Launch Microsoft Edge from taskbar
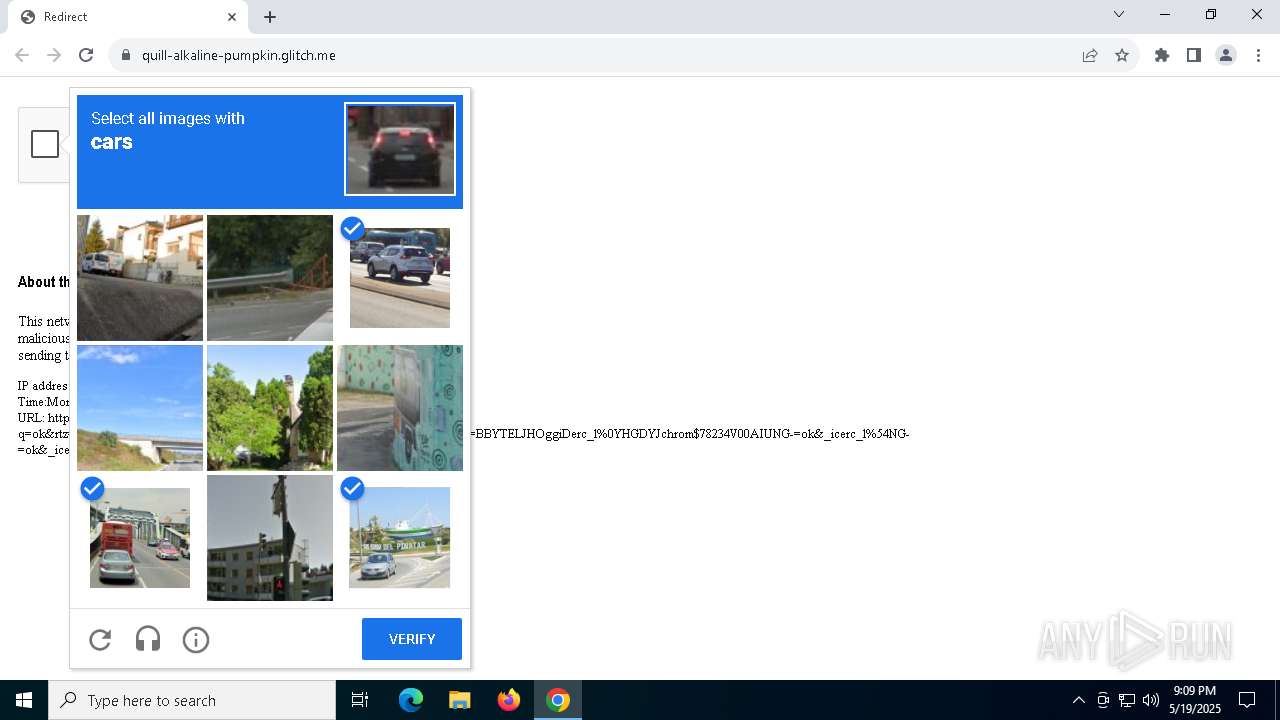This screenshot has width=1280, height=720. pyautogui.click(x=411, y=700)
